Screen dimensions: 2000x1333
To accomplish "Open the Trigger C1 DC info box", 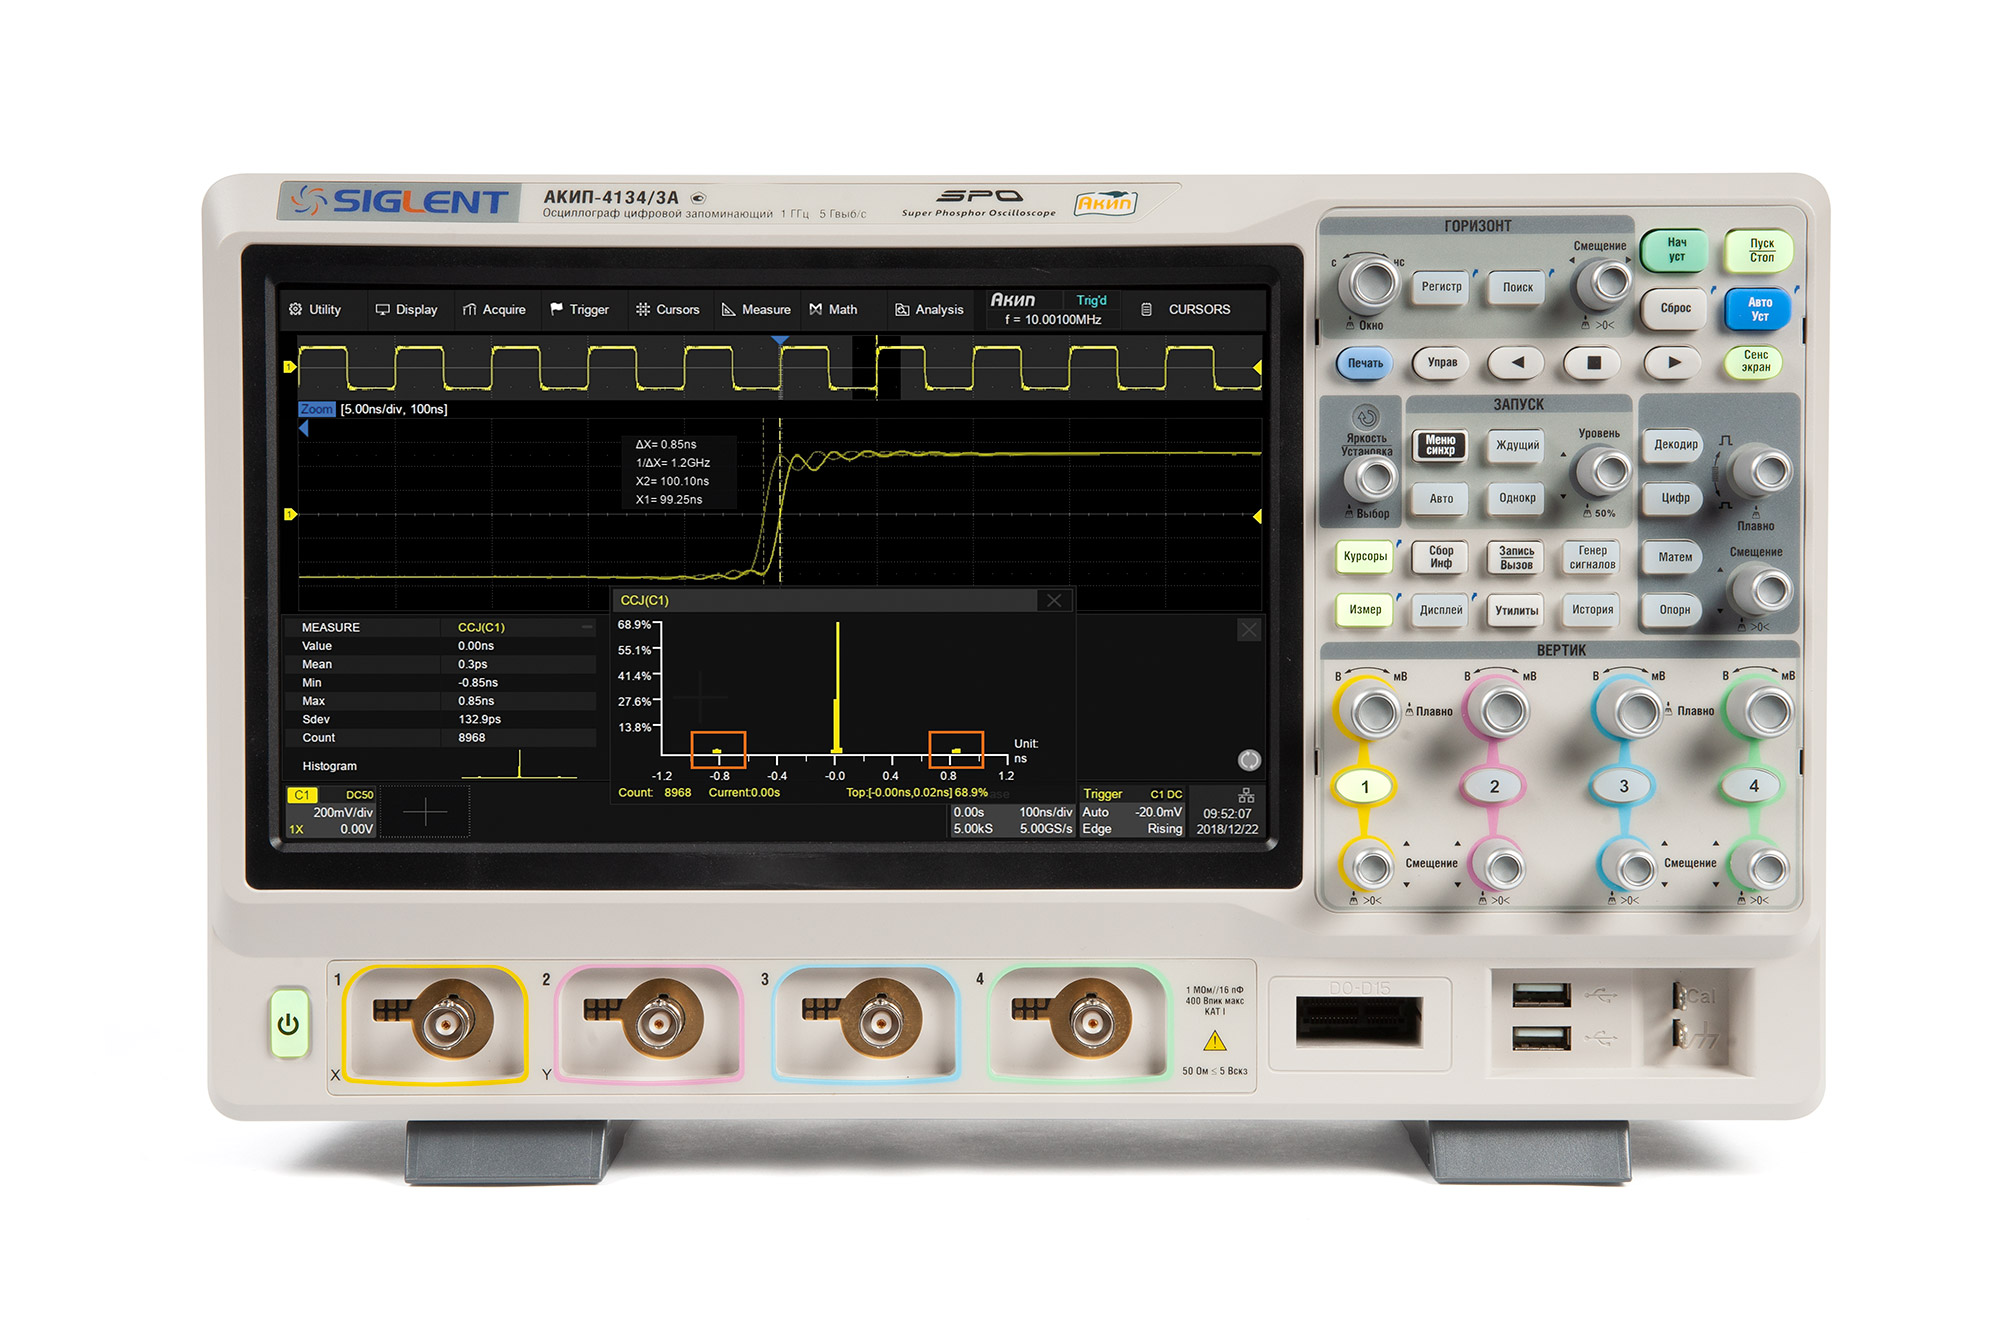I will click(x=1132, y=812).
